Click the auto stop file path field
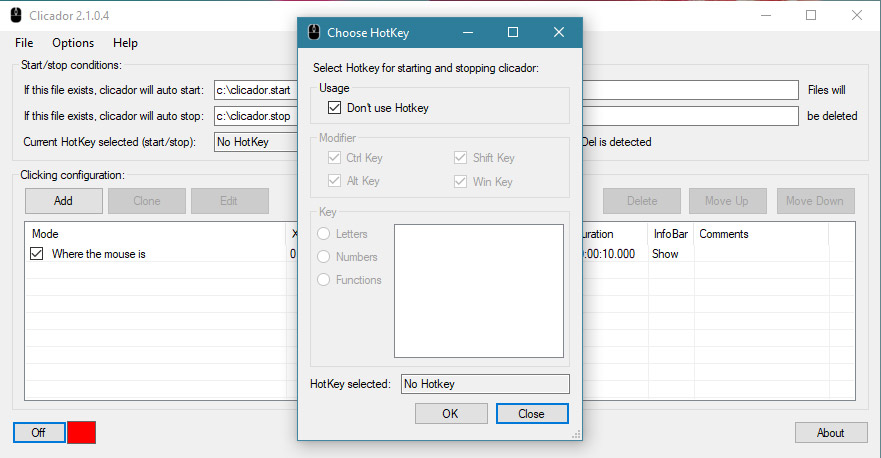 pyautogui.click(x=256, y=116)
